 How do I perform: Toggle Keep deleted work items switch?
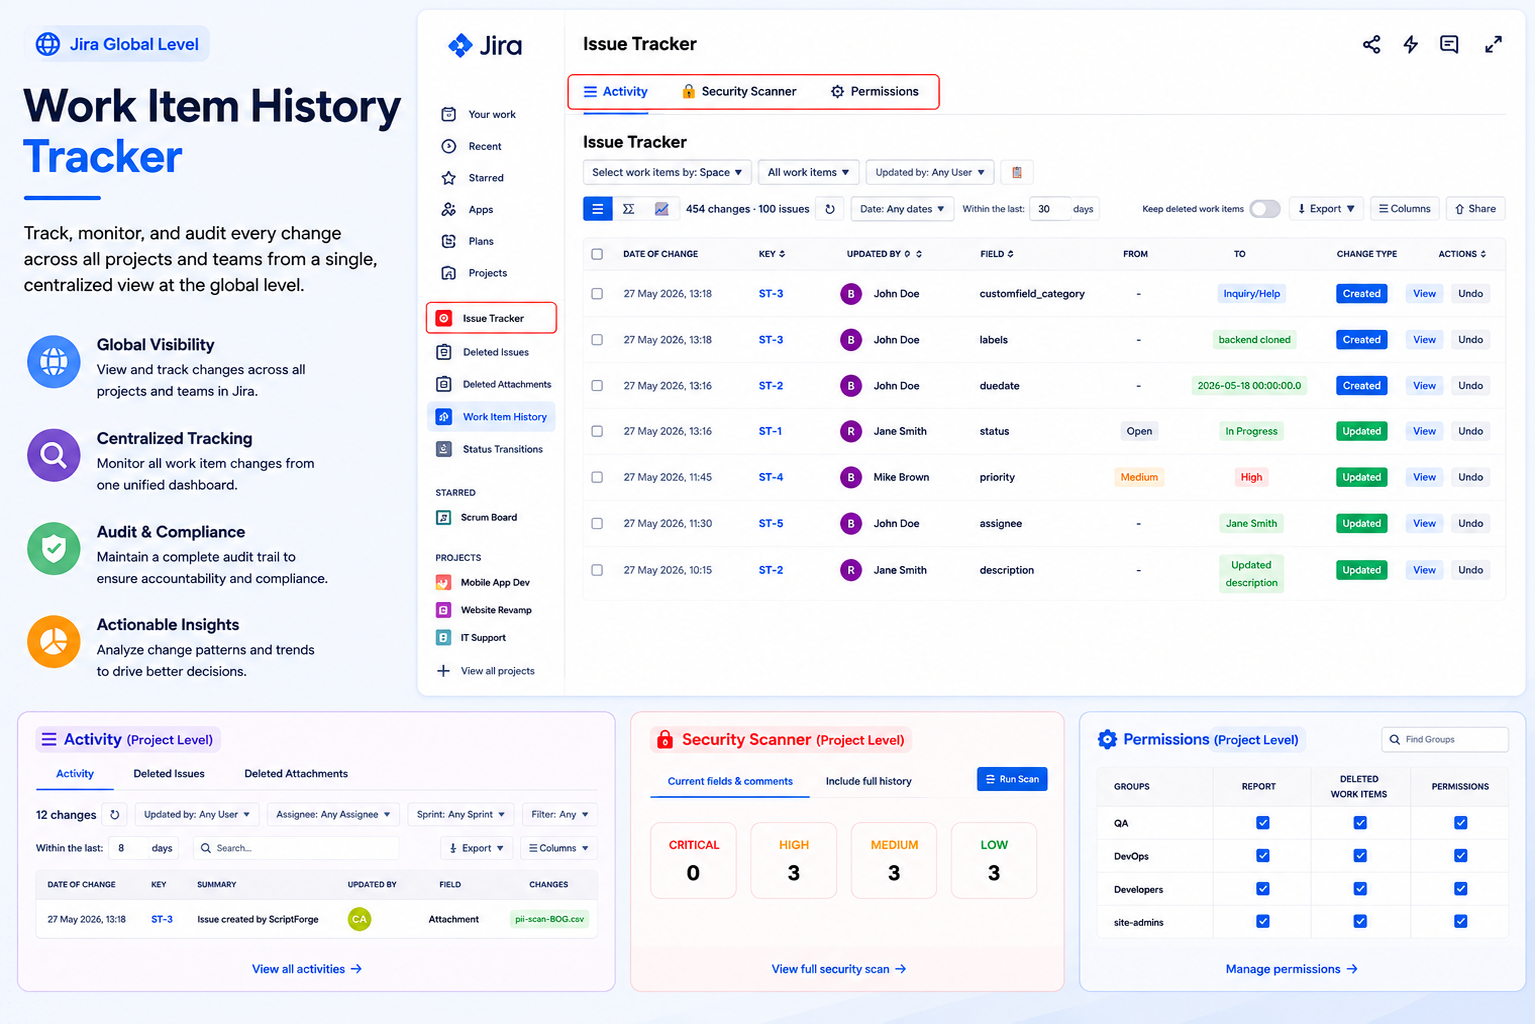point(1264,209)
